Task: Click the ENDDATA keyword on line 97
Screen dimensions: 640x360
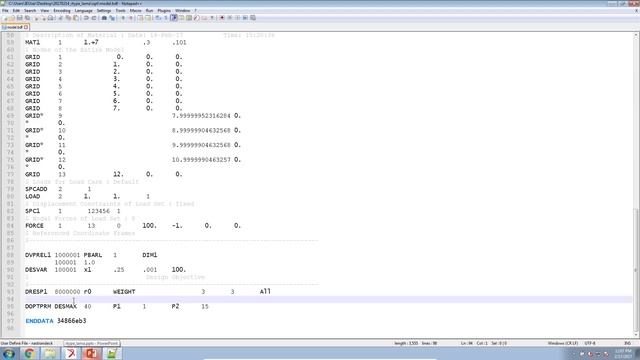Action: (x=39, y=321)
